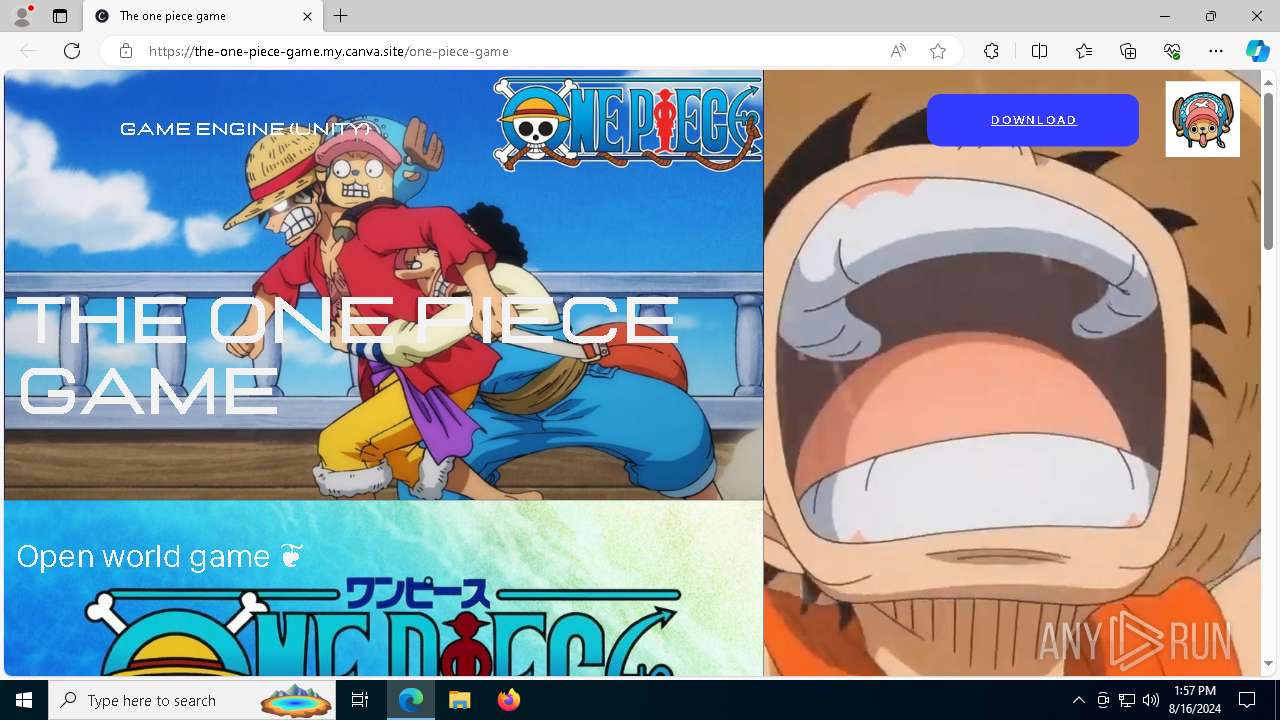Viewport: 1280px width, 720px height.
Task: Focus the address bar URL
Action: pyautogui.click(x=328, y=51)
